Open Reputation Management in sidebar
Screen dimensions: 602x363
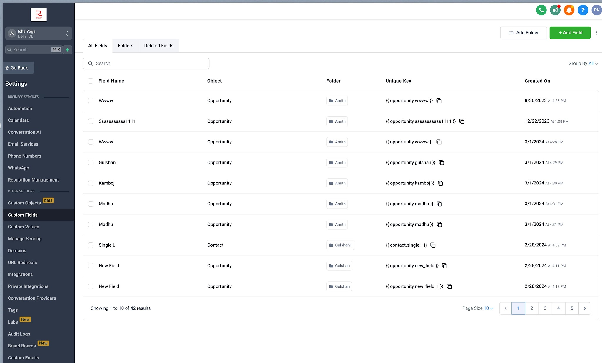click(x=33, y=180)
